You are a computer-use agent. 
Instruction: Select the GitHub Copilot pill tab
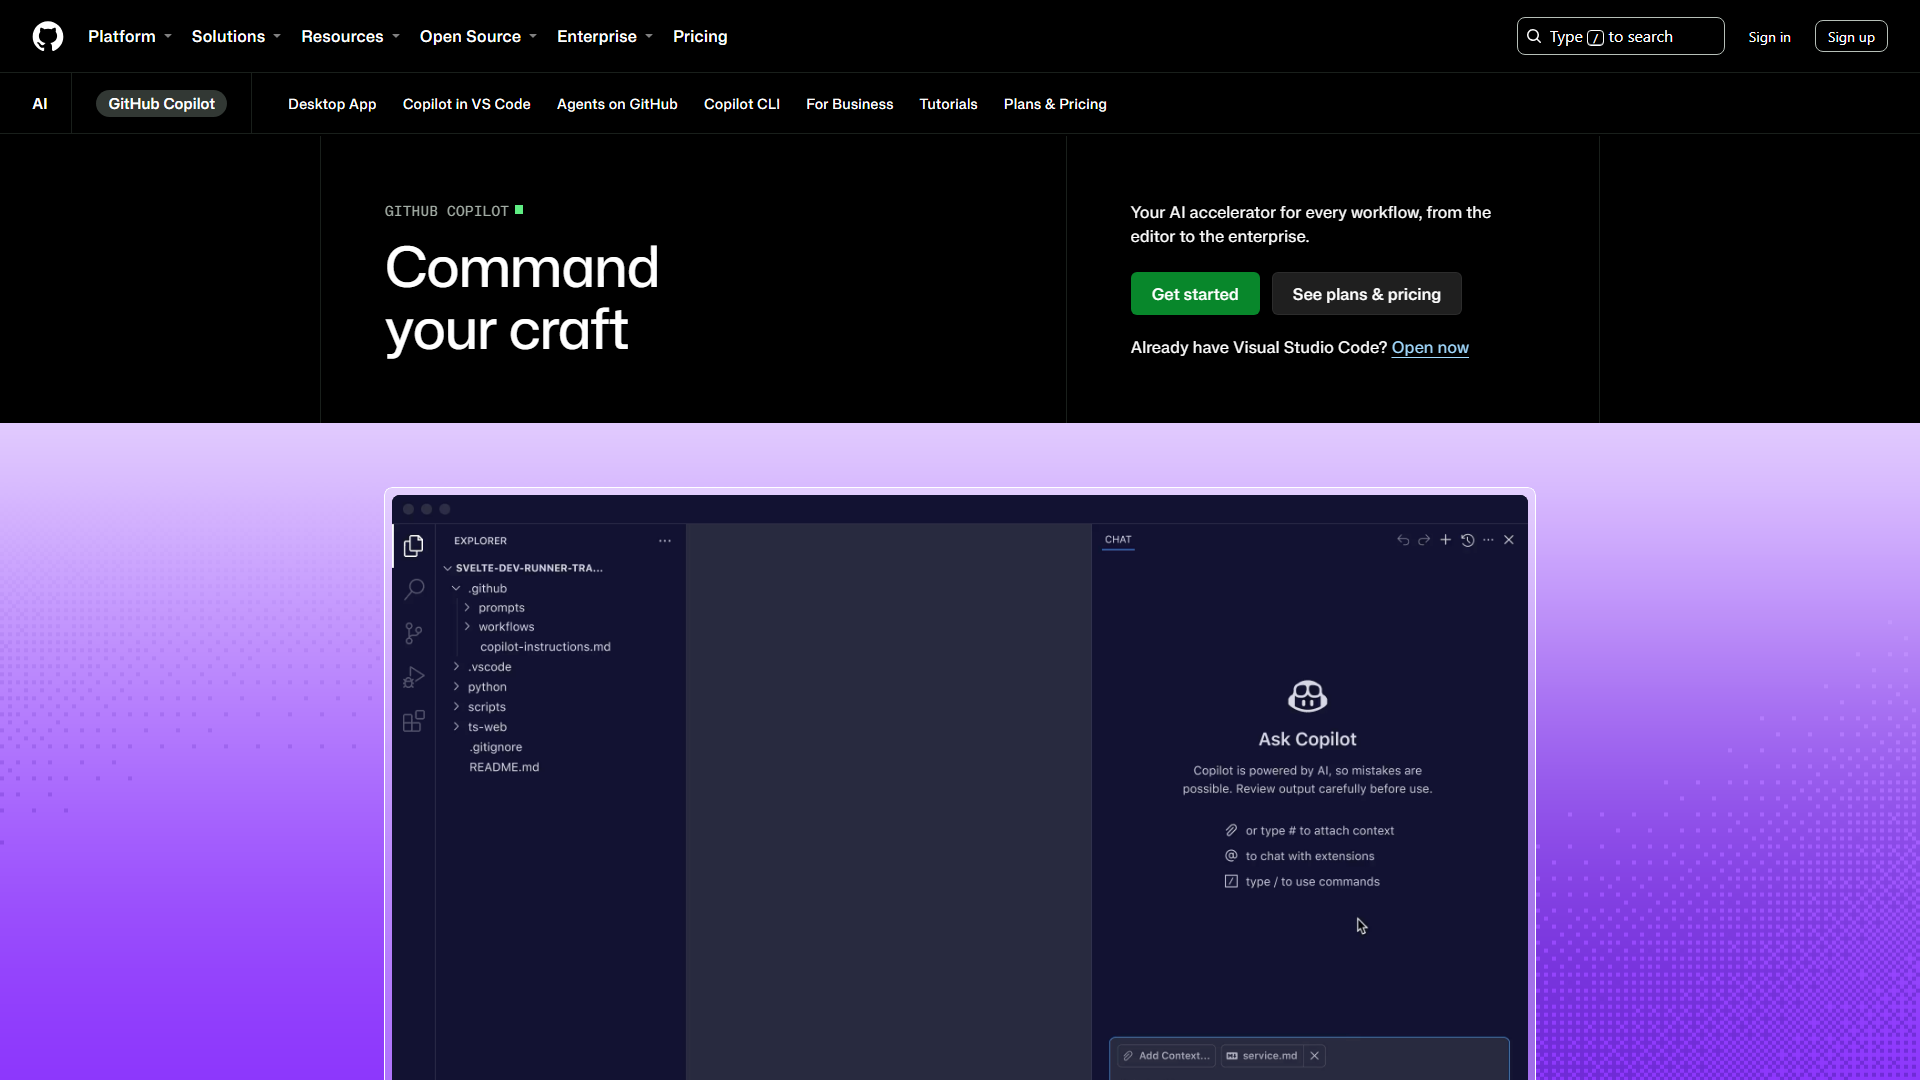coord(161,104)
